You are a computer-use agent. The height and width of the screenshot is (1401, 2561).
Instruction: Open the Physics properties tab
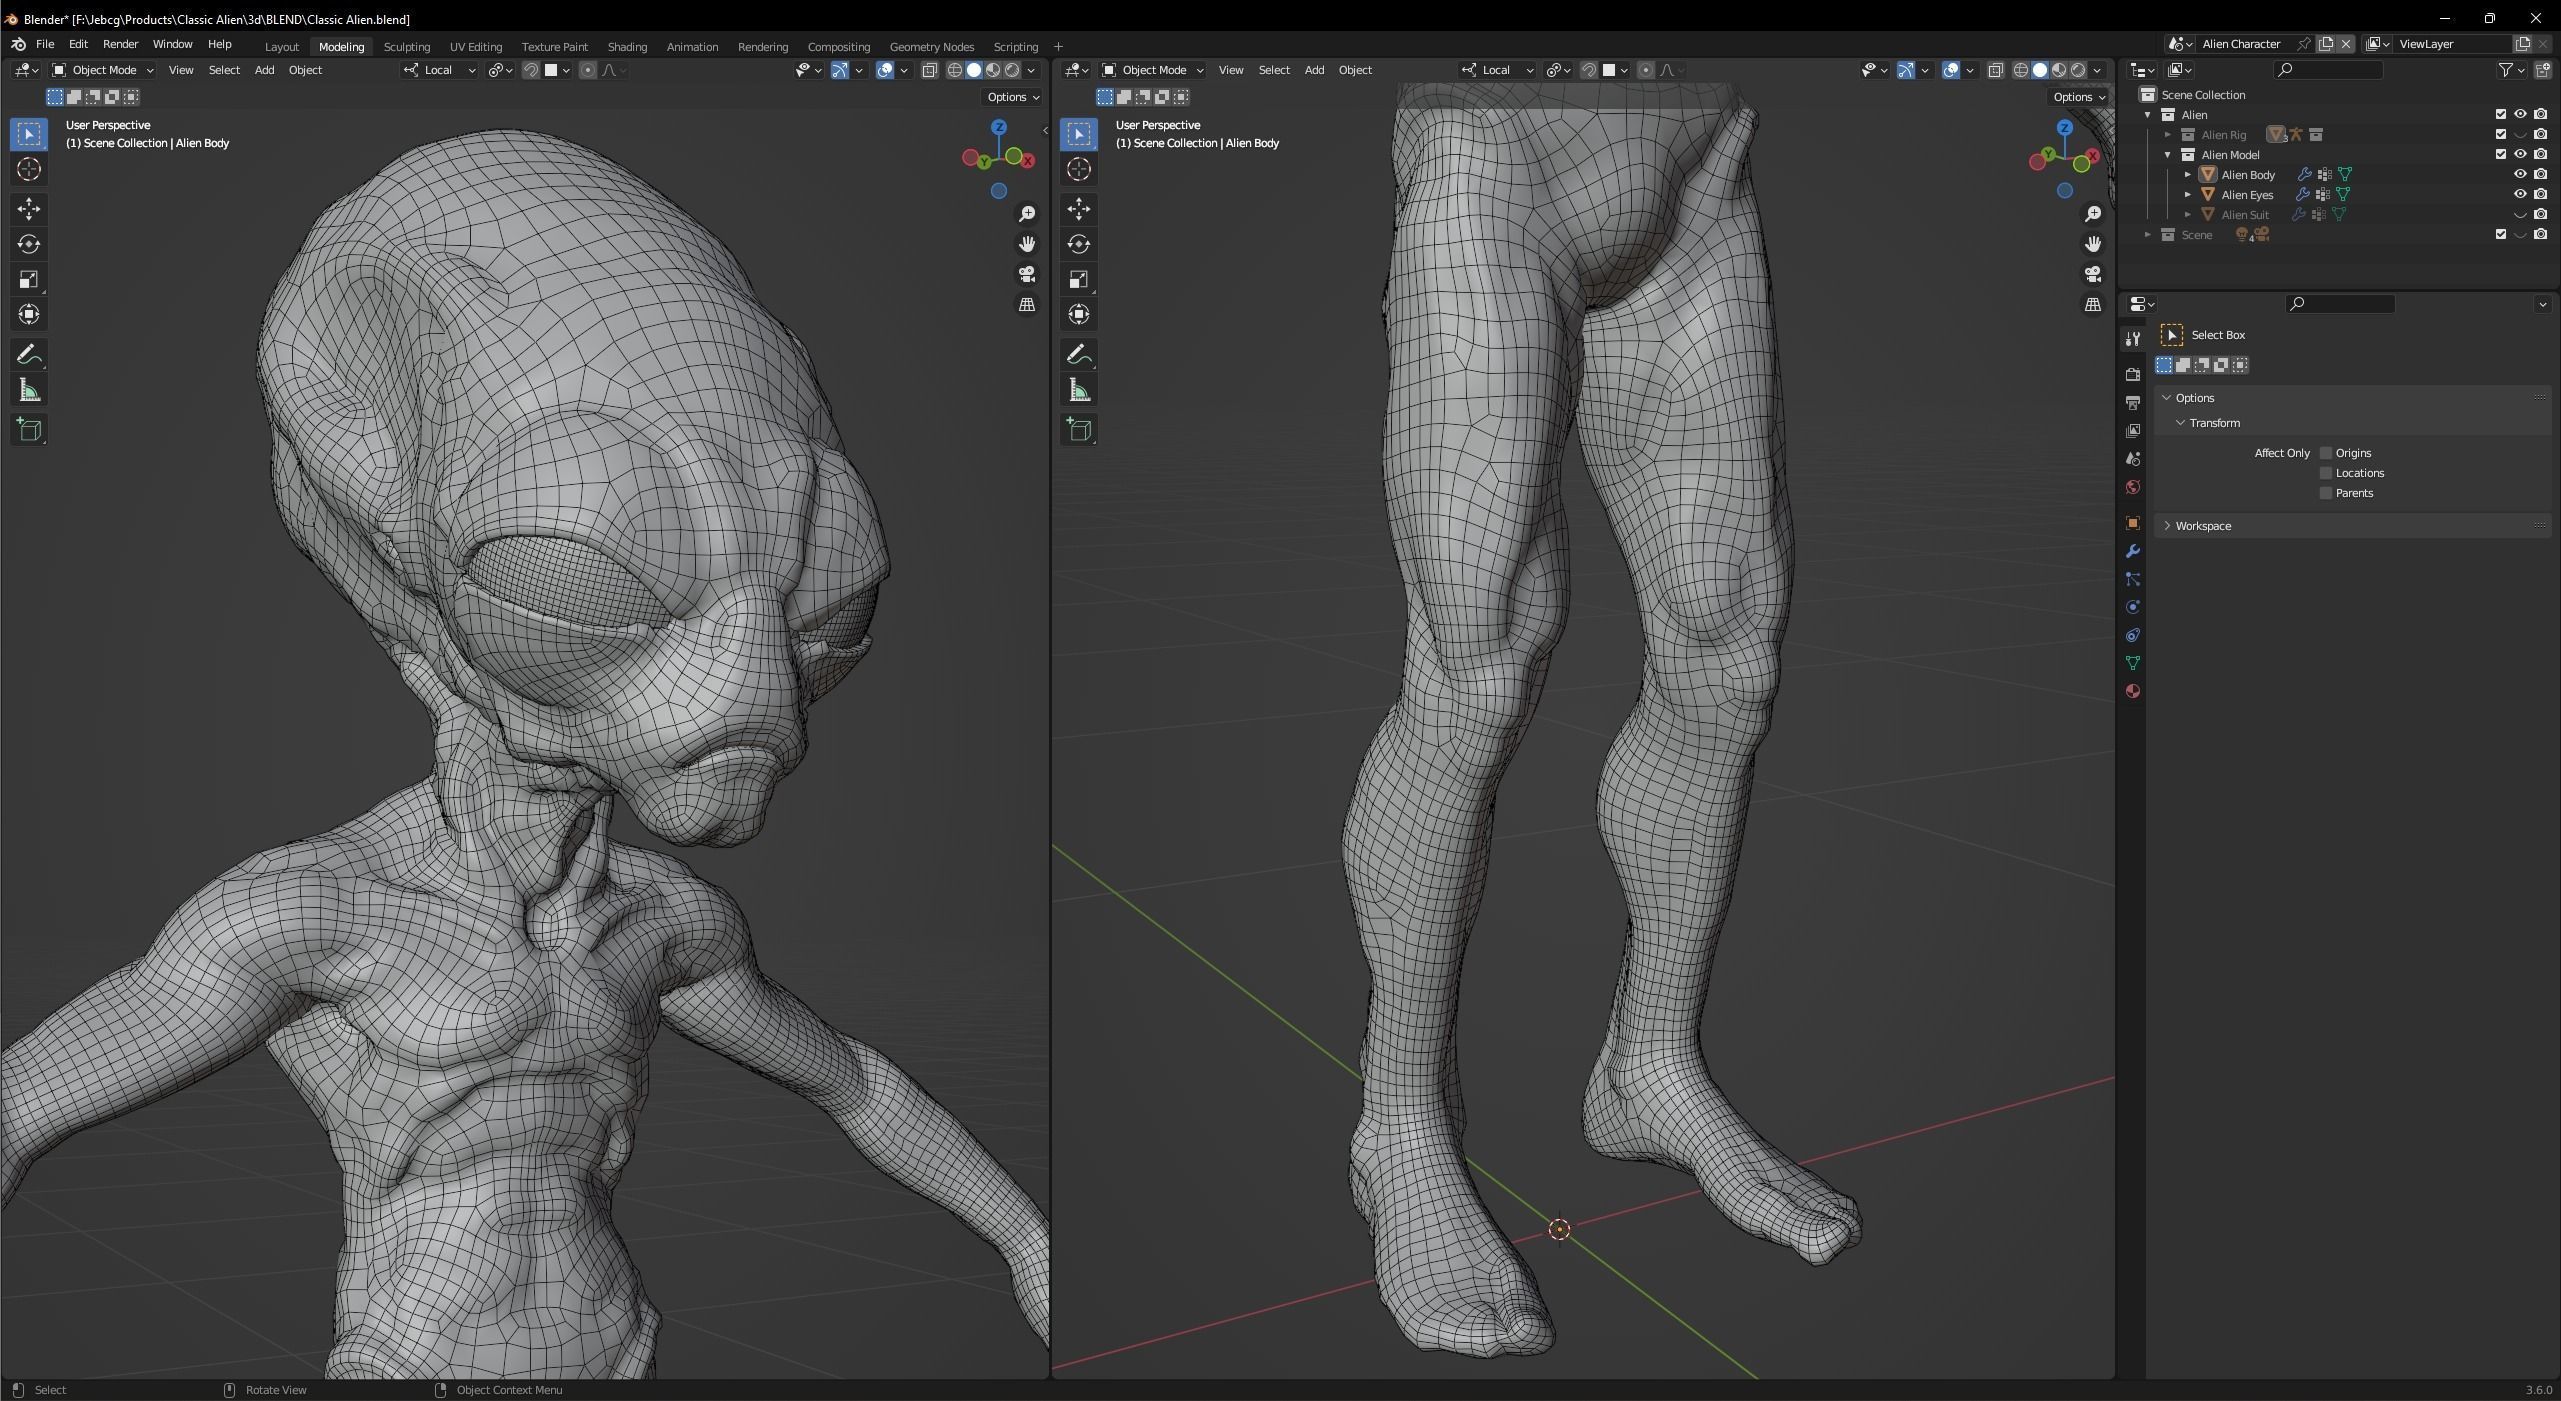pyautogui.click(x=2133, y=607)
